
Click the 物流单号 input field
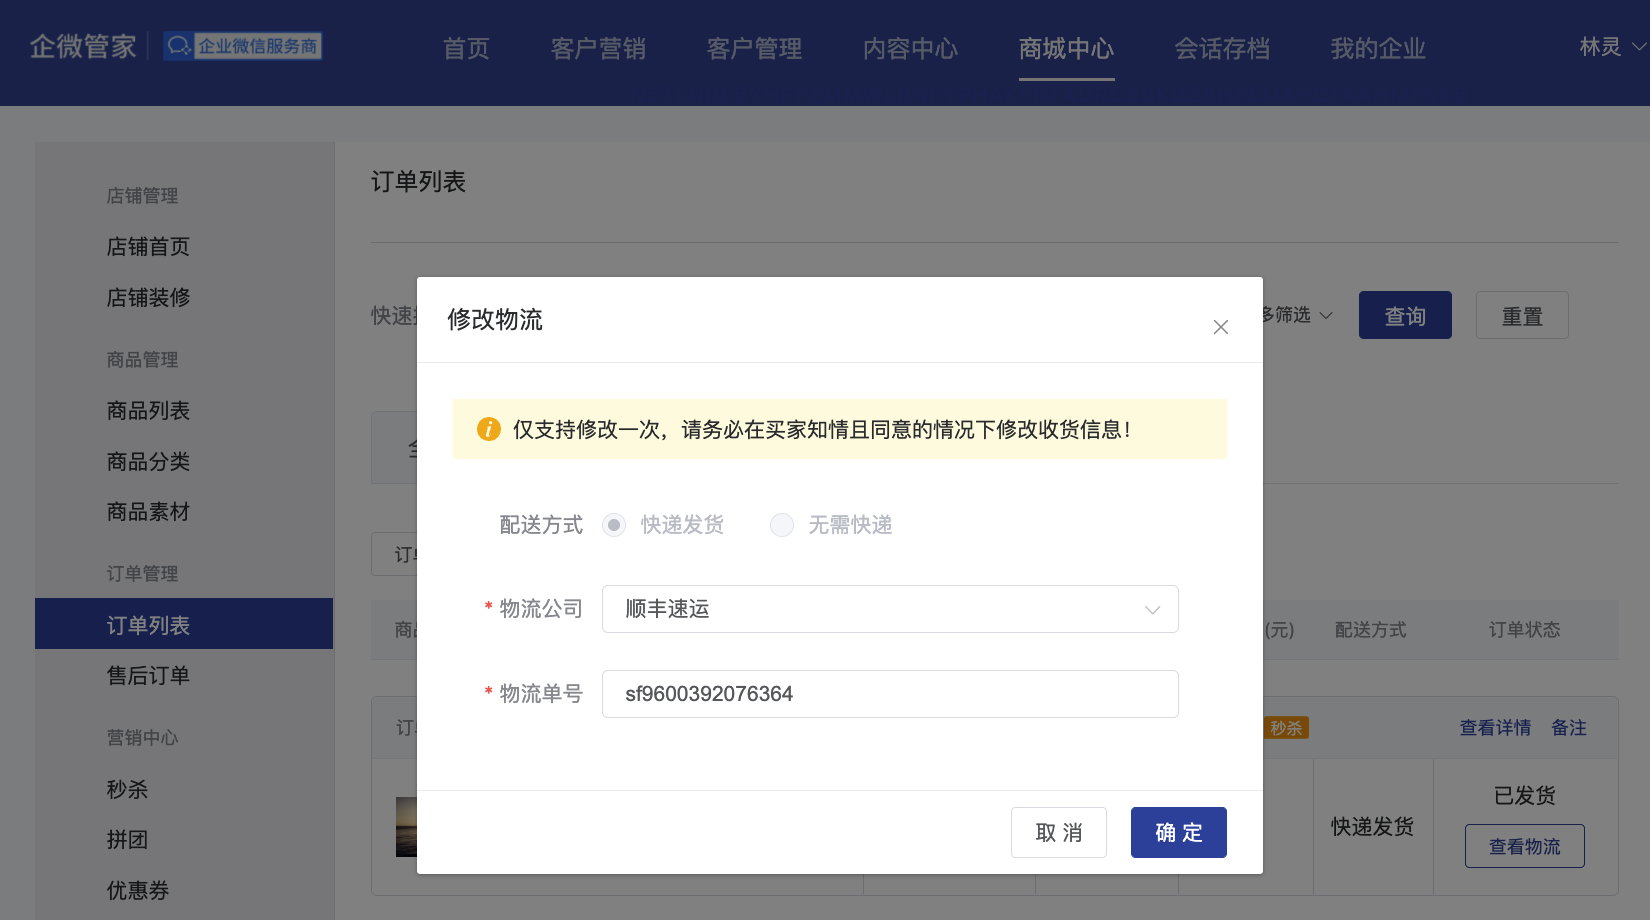[890, 694]
